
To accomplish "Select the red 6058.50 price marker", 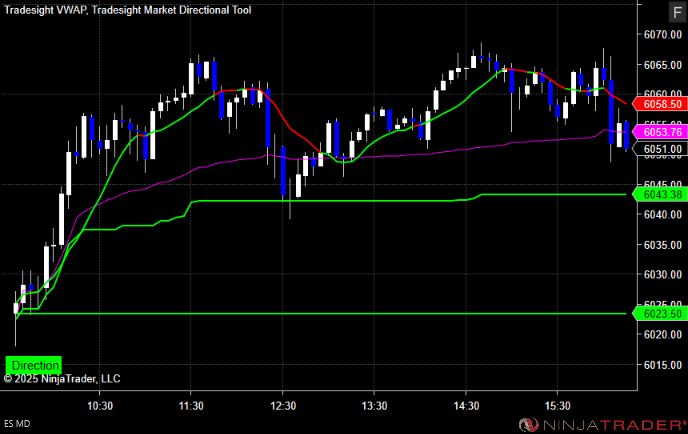I will (660, 104).
